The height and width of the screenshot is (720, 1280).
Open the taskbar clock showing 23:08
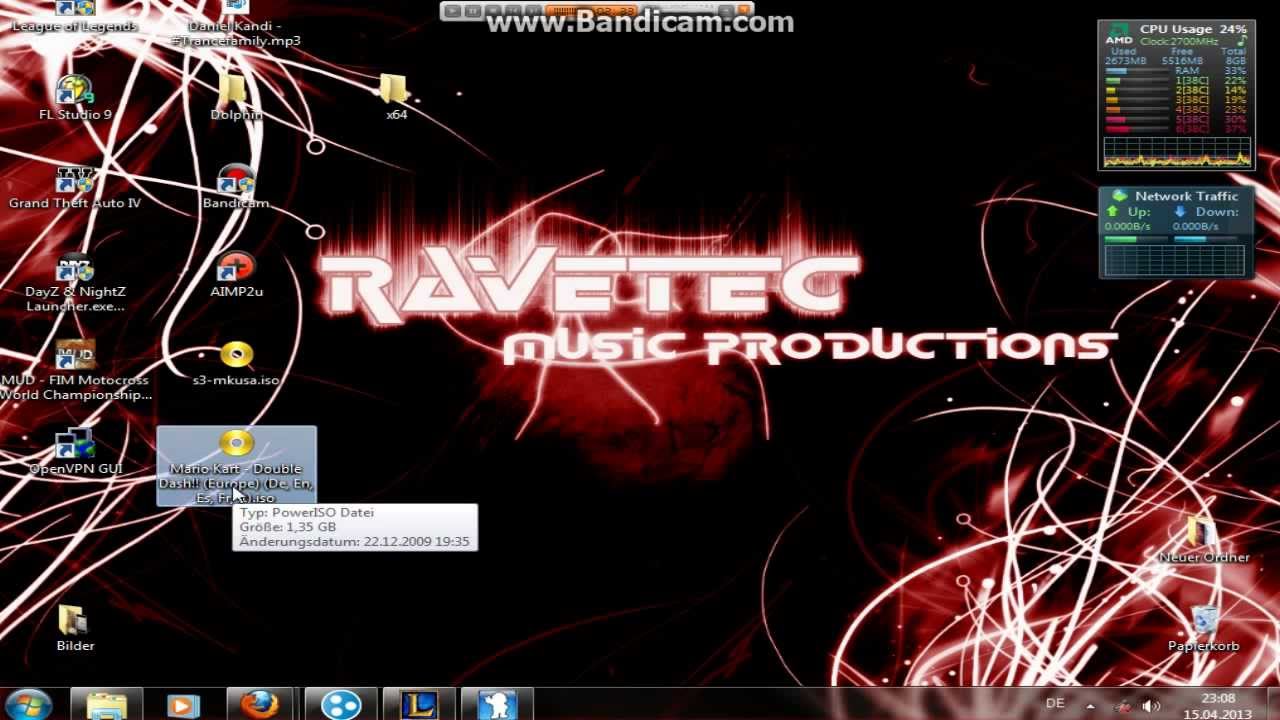(1217, 705)
